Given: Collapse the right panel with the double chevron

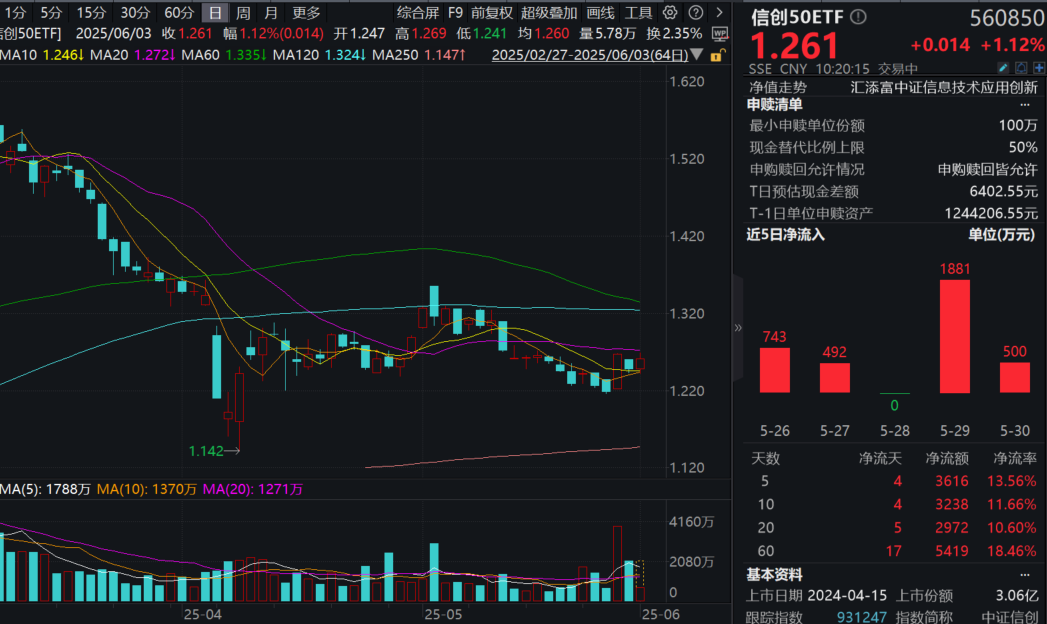Looking at the screenshot, I should tap(737, 327).
